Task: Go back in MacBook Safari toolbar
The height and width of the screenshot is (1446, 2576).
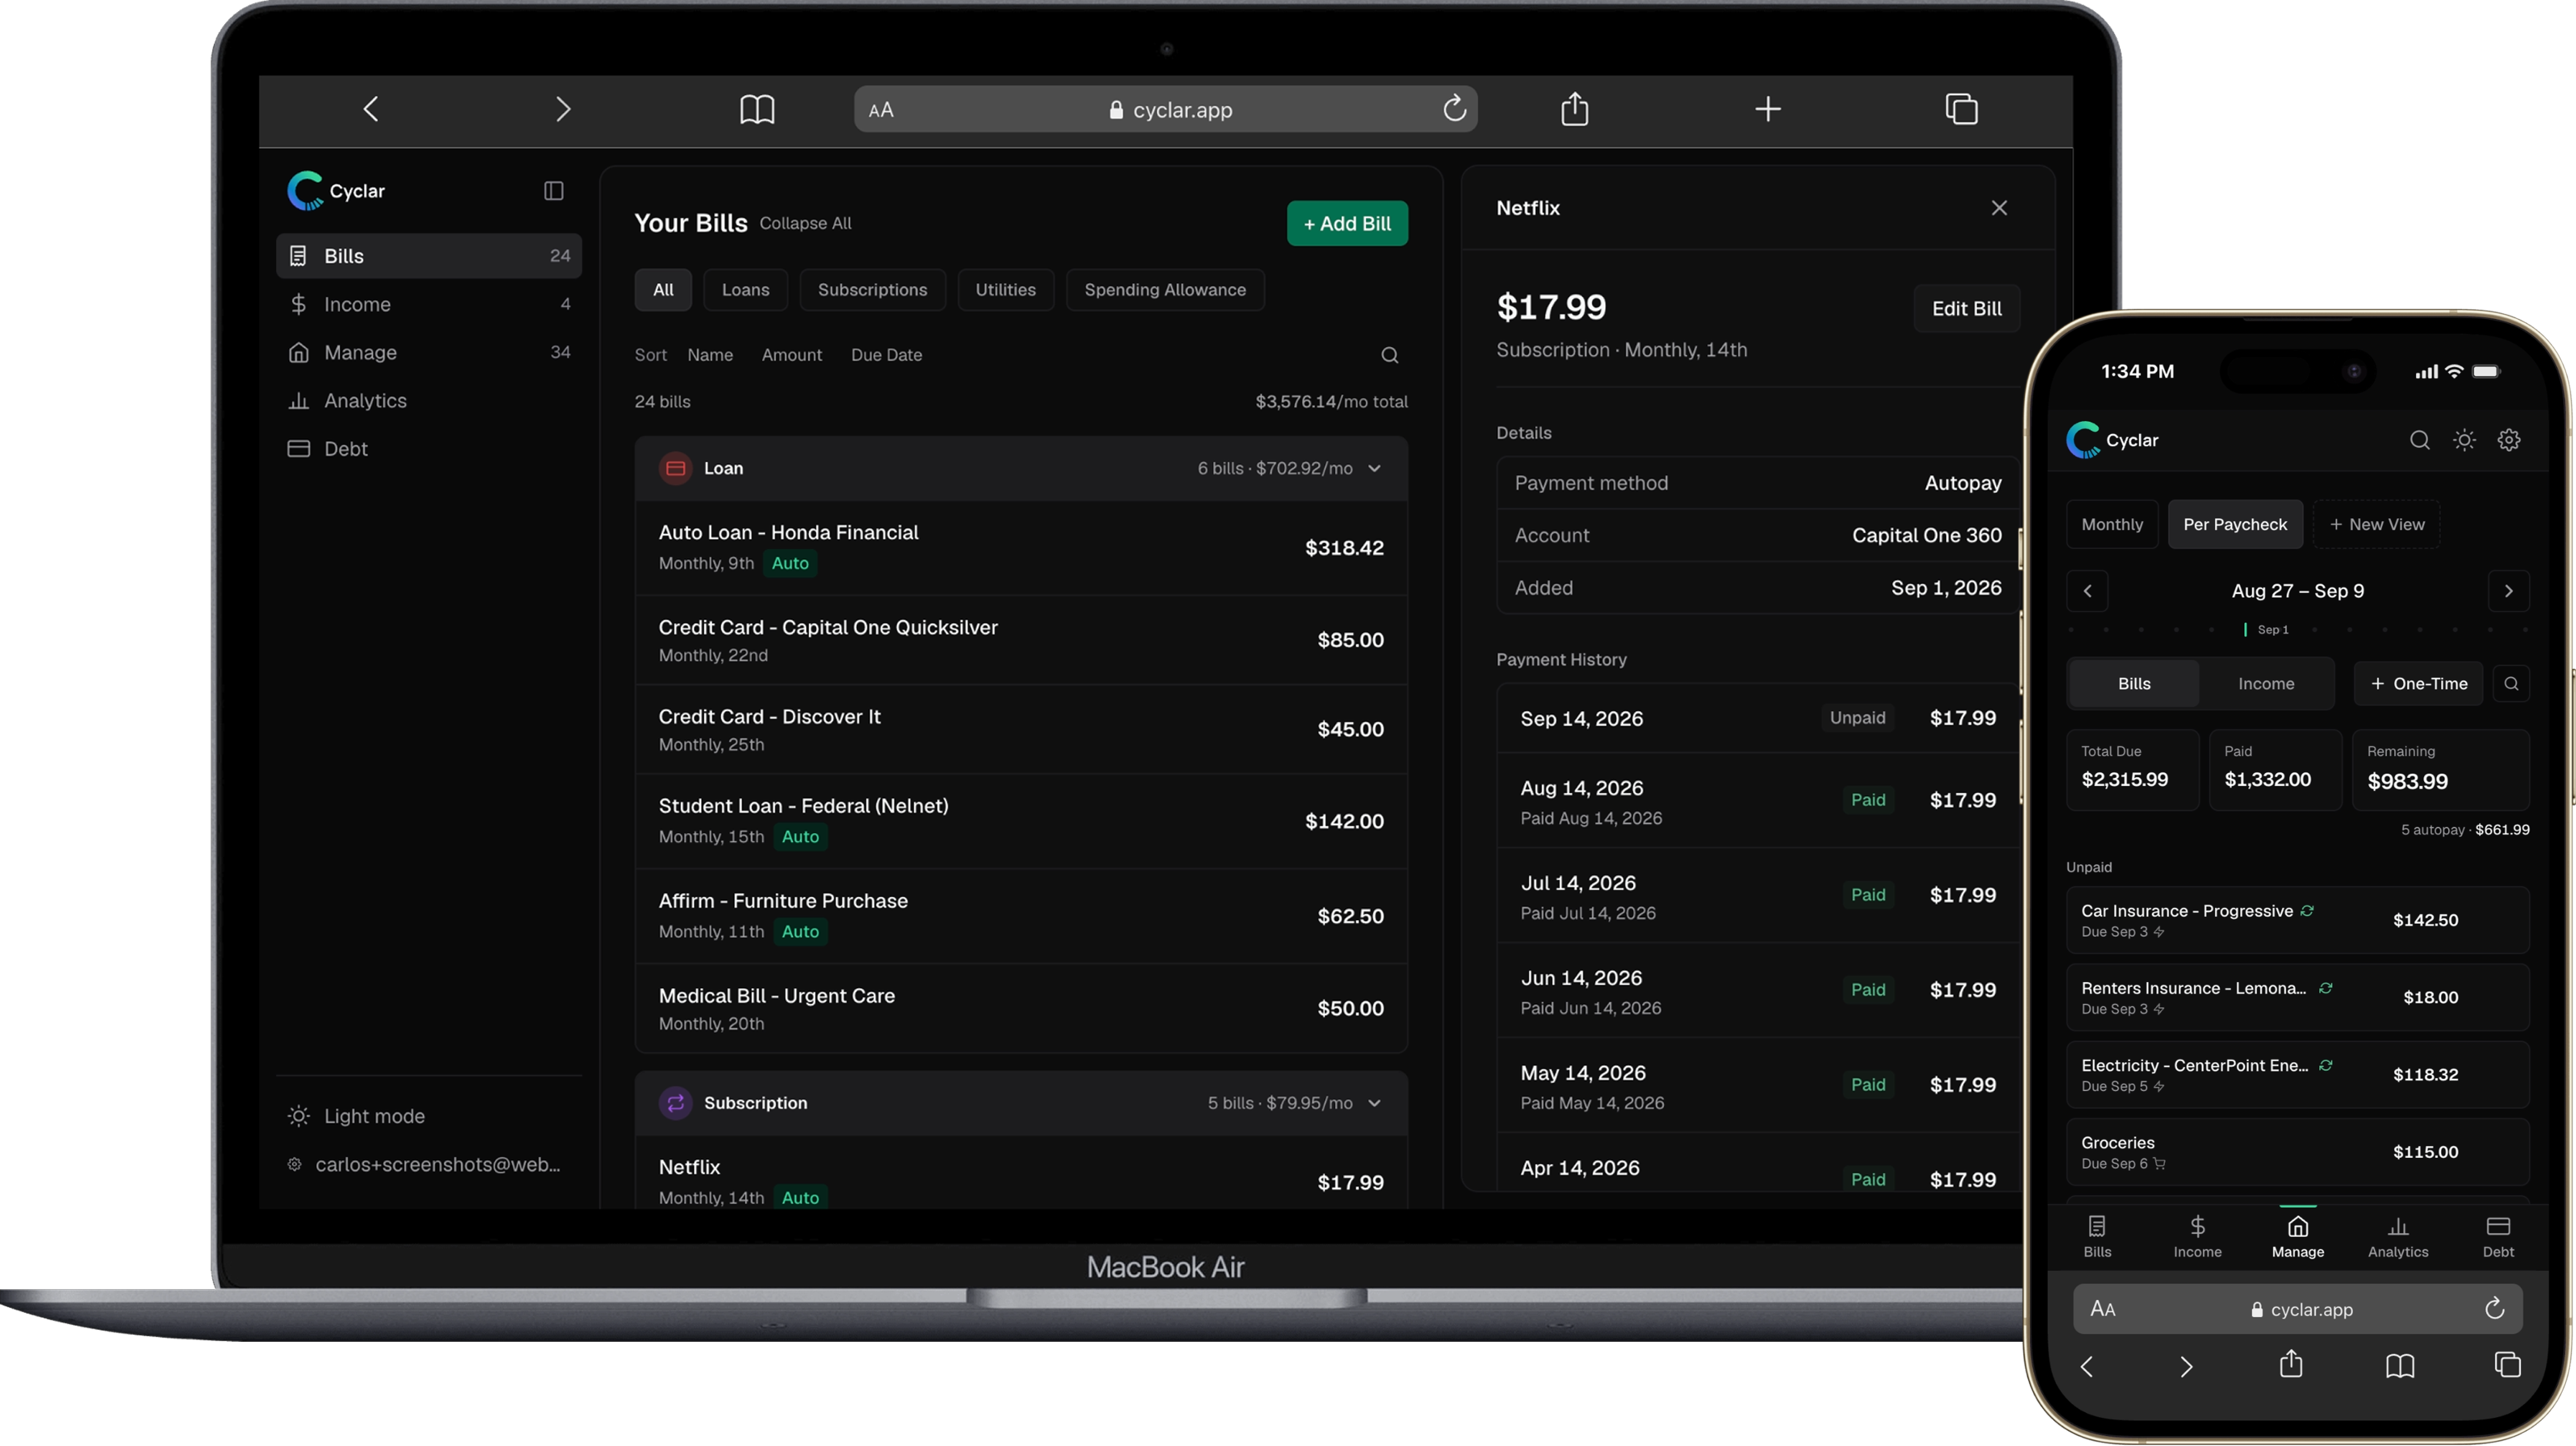Action: (371, 109)
